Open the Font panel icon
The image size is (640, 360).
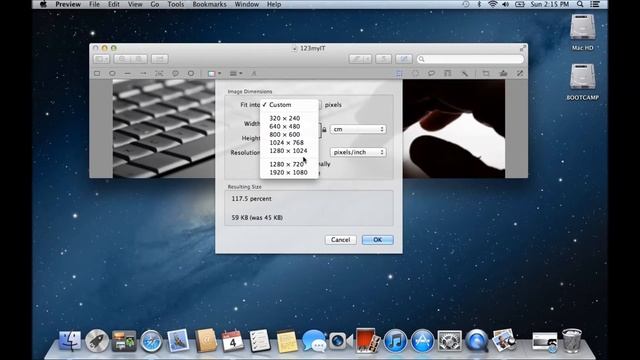[x=253, y=73]
